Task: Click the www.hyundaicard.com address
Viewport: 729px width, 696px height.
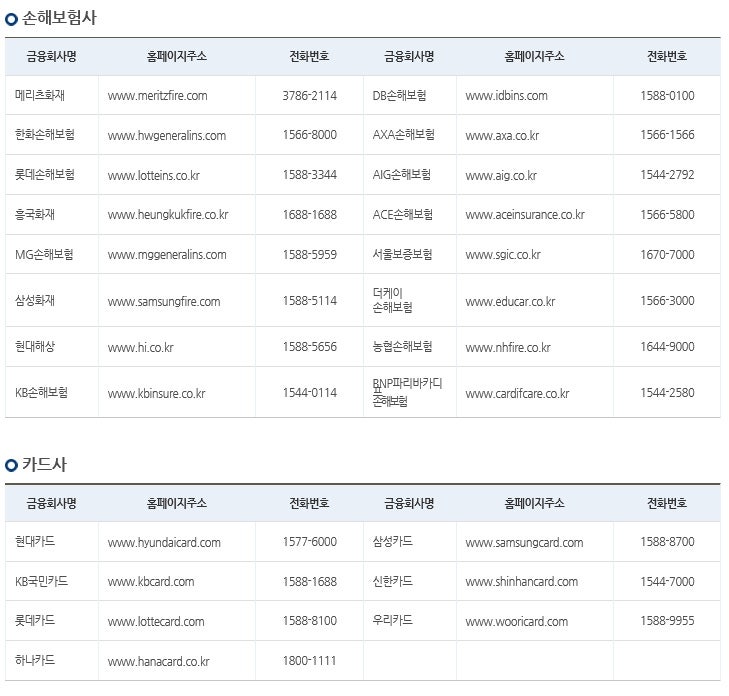Action: (x=164, y=543)
